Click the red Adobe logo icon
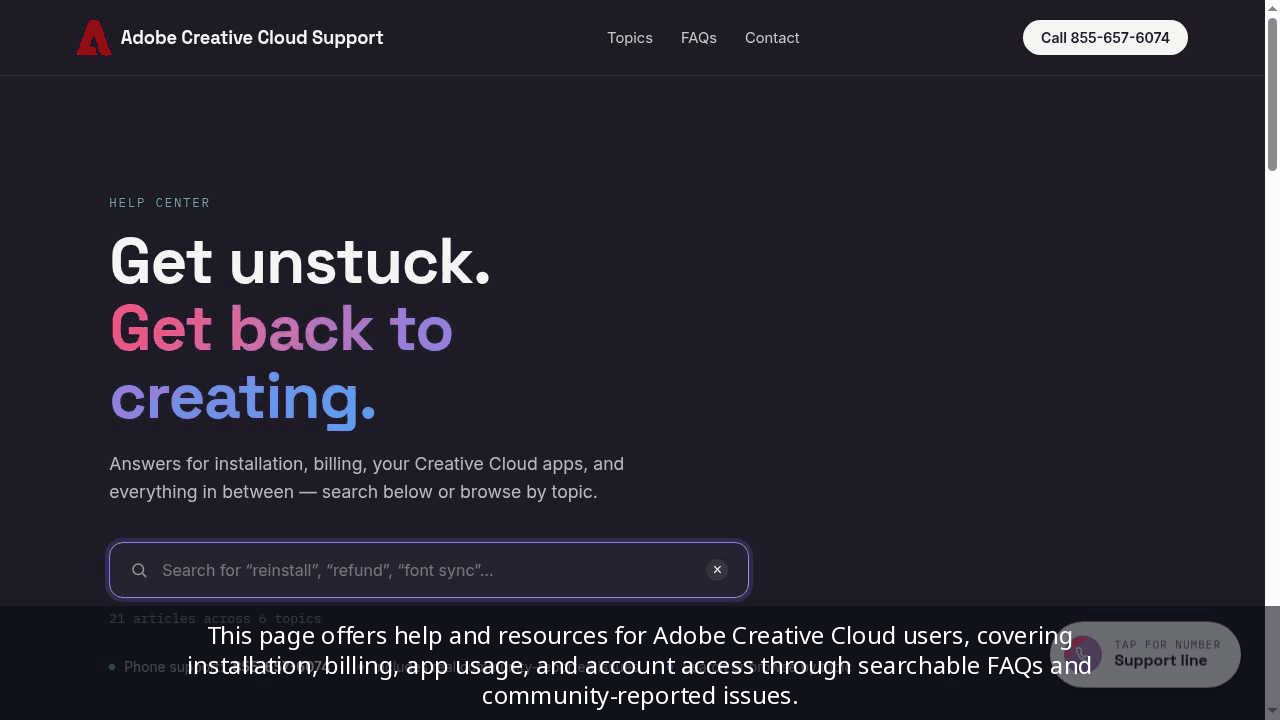 pos(94,38)
